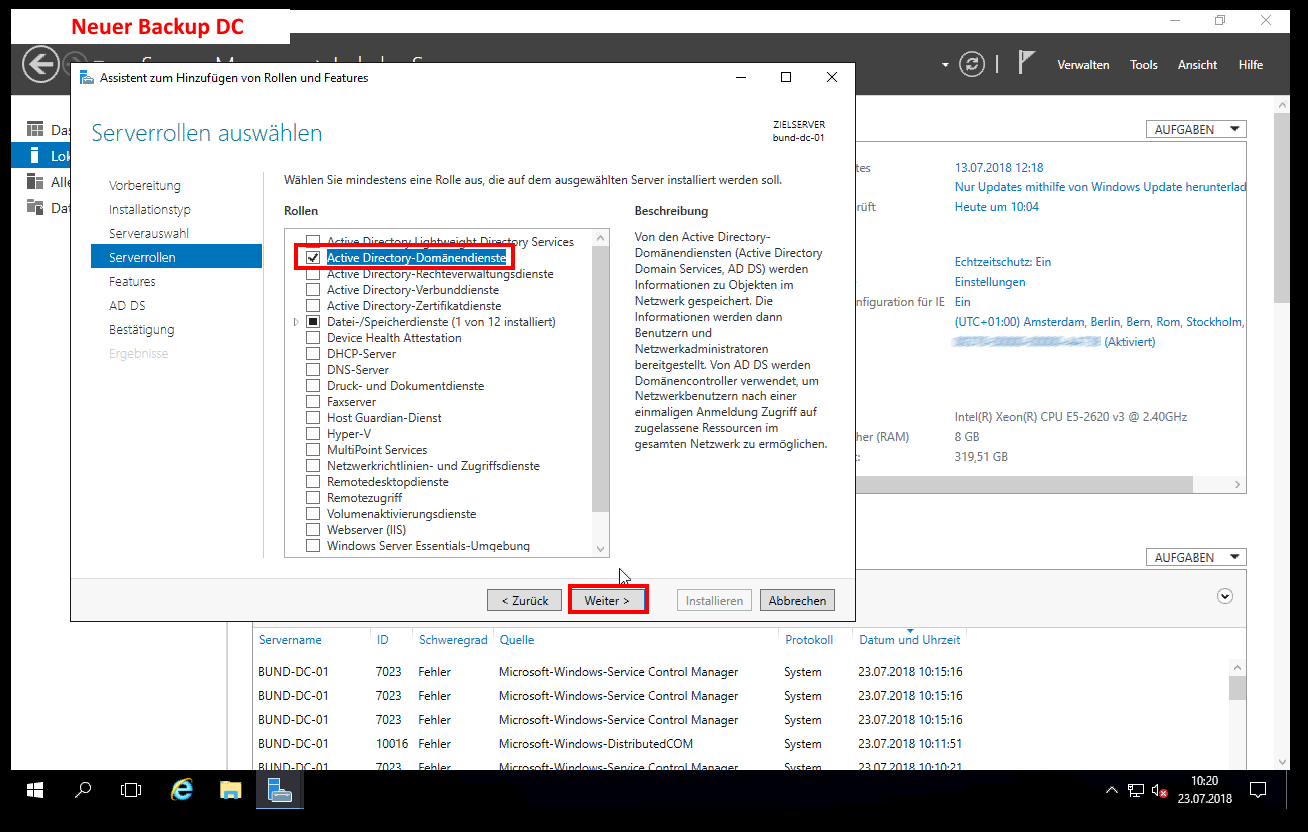Uncheck Active Directory-Domänendienste role
Image resolution: width=1308 pixels, height=832 pixels.
[x=313, y=258]
